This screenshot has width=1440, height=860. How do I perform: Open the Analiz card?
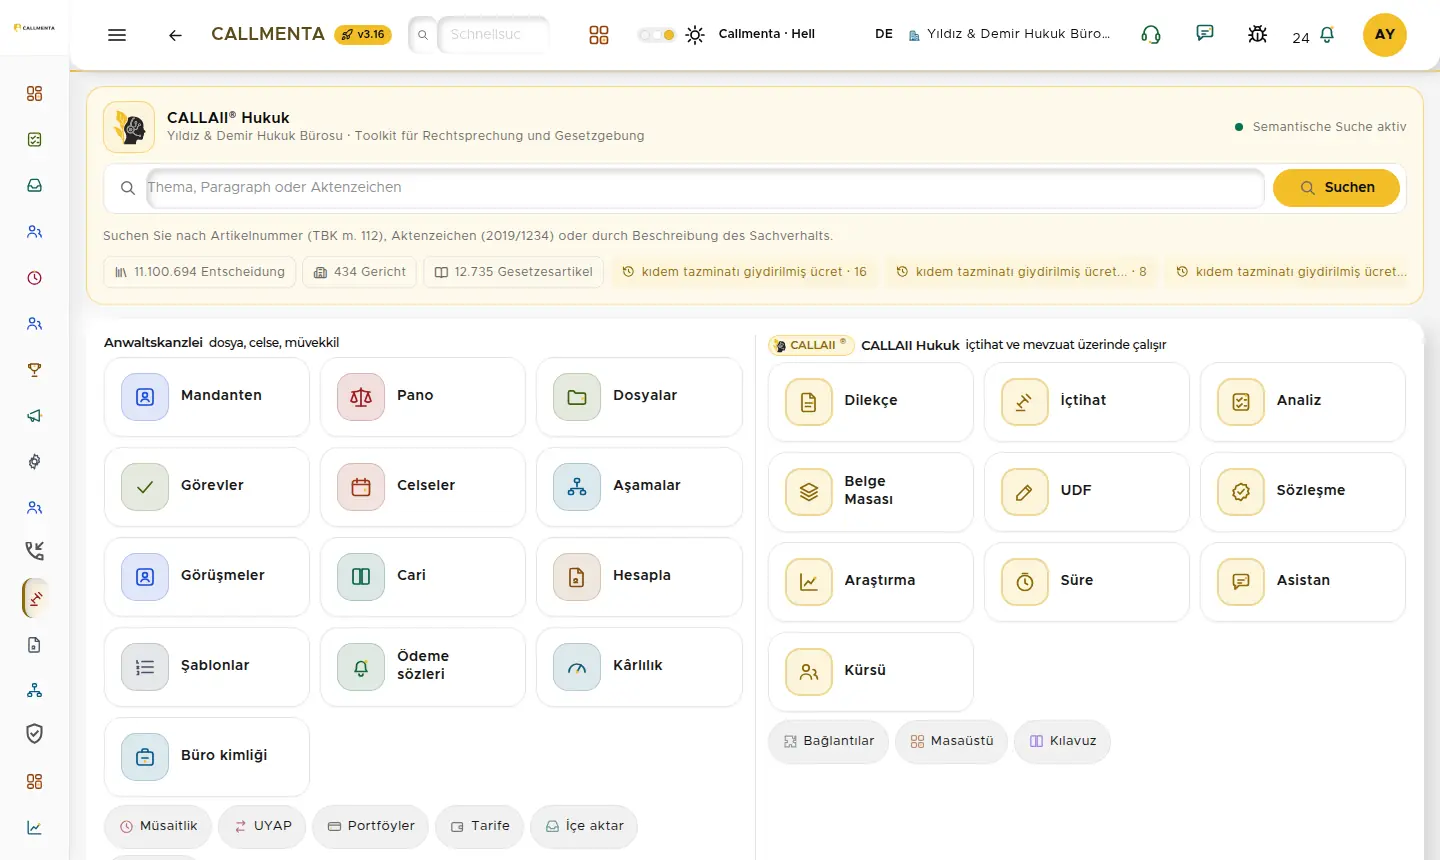click(x=1303, y=402)
